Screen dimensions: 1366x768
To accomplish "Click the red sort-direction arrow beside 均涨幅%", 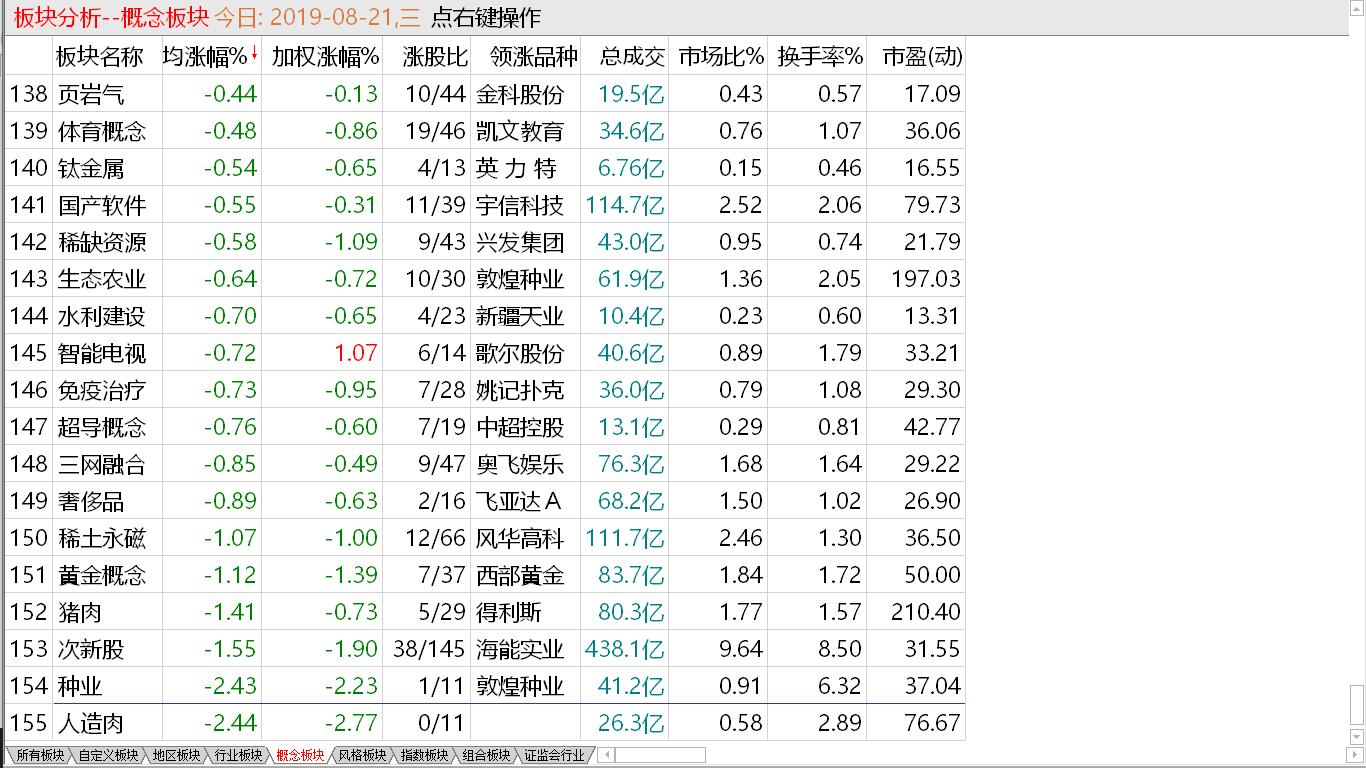I will click(254, 54).
